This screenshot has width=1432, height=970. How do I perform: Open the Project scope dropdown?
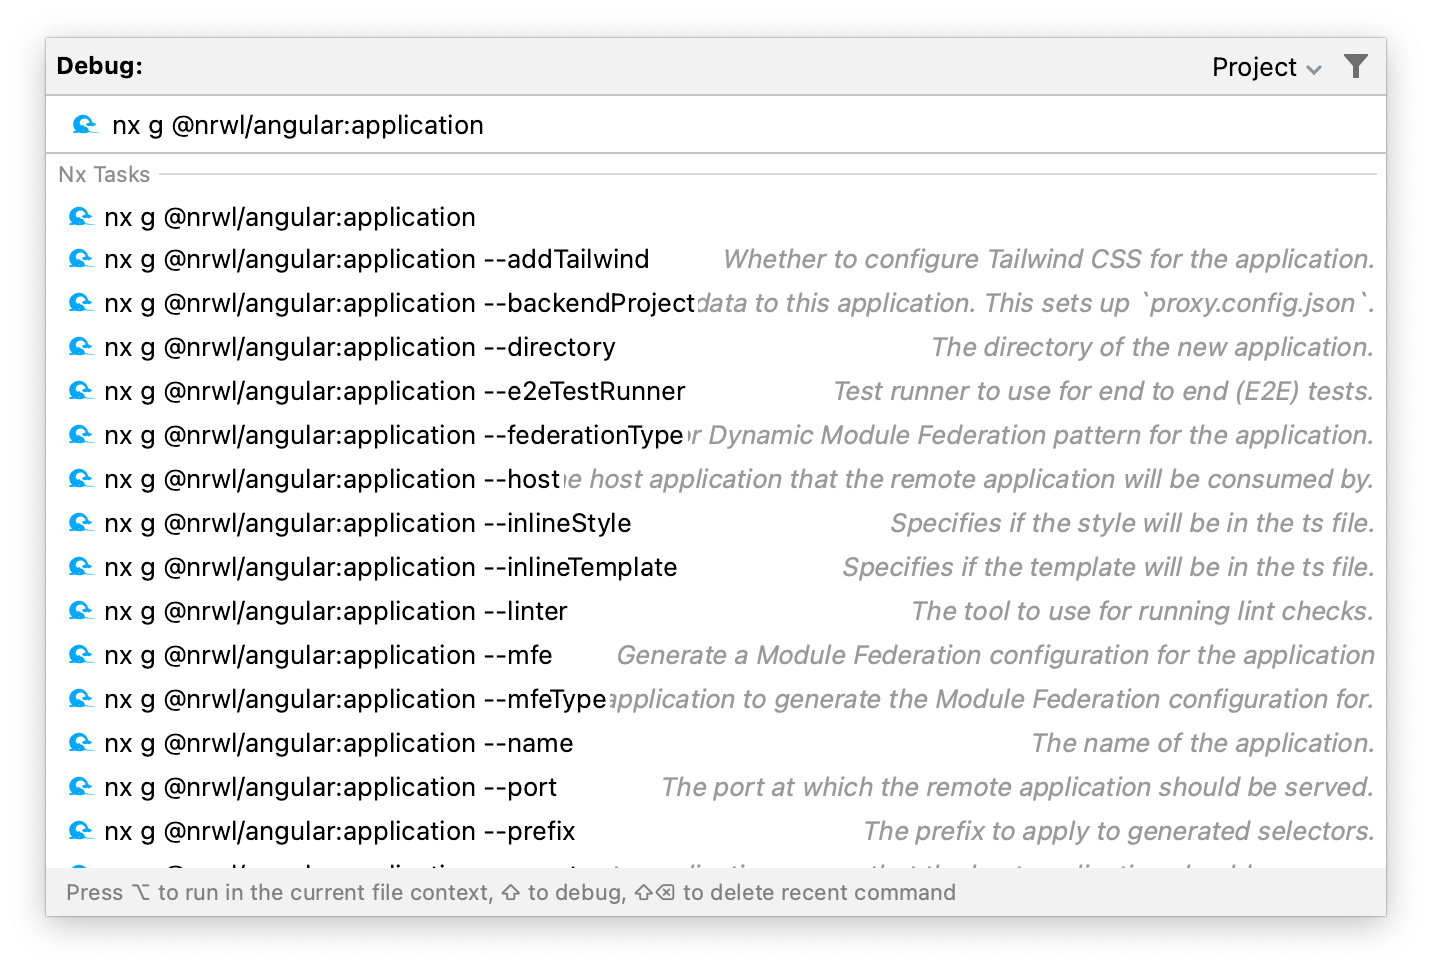click(1266, 67)
